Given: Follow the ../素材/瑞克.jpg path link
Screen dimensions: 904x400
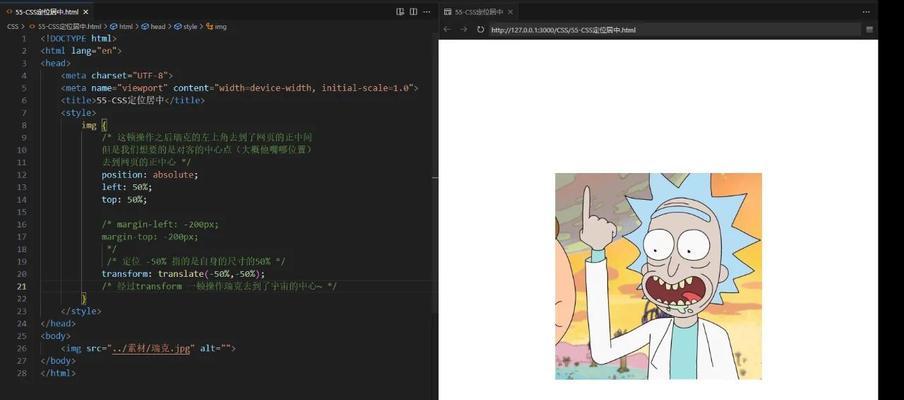Looking at the screenshot, I should click(x=151, y=348).
